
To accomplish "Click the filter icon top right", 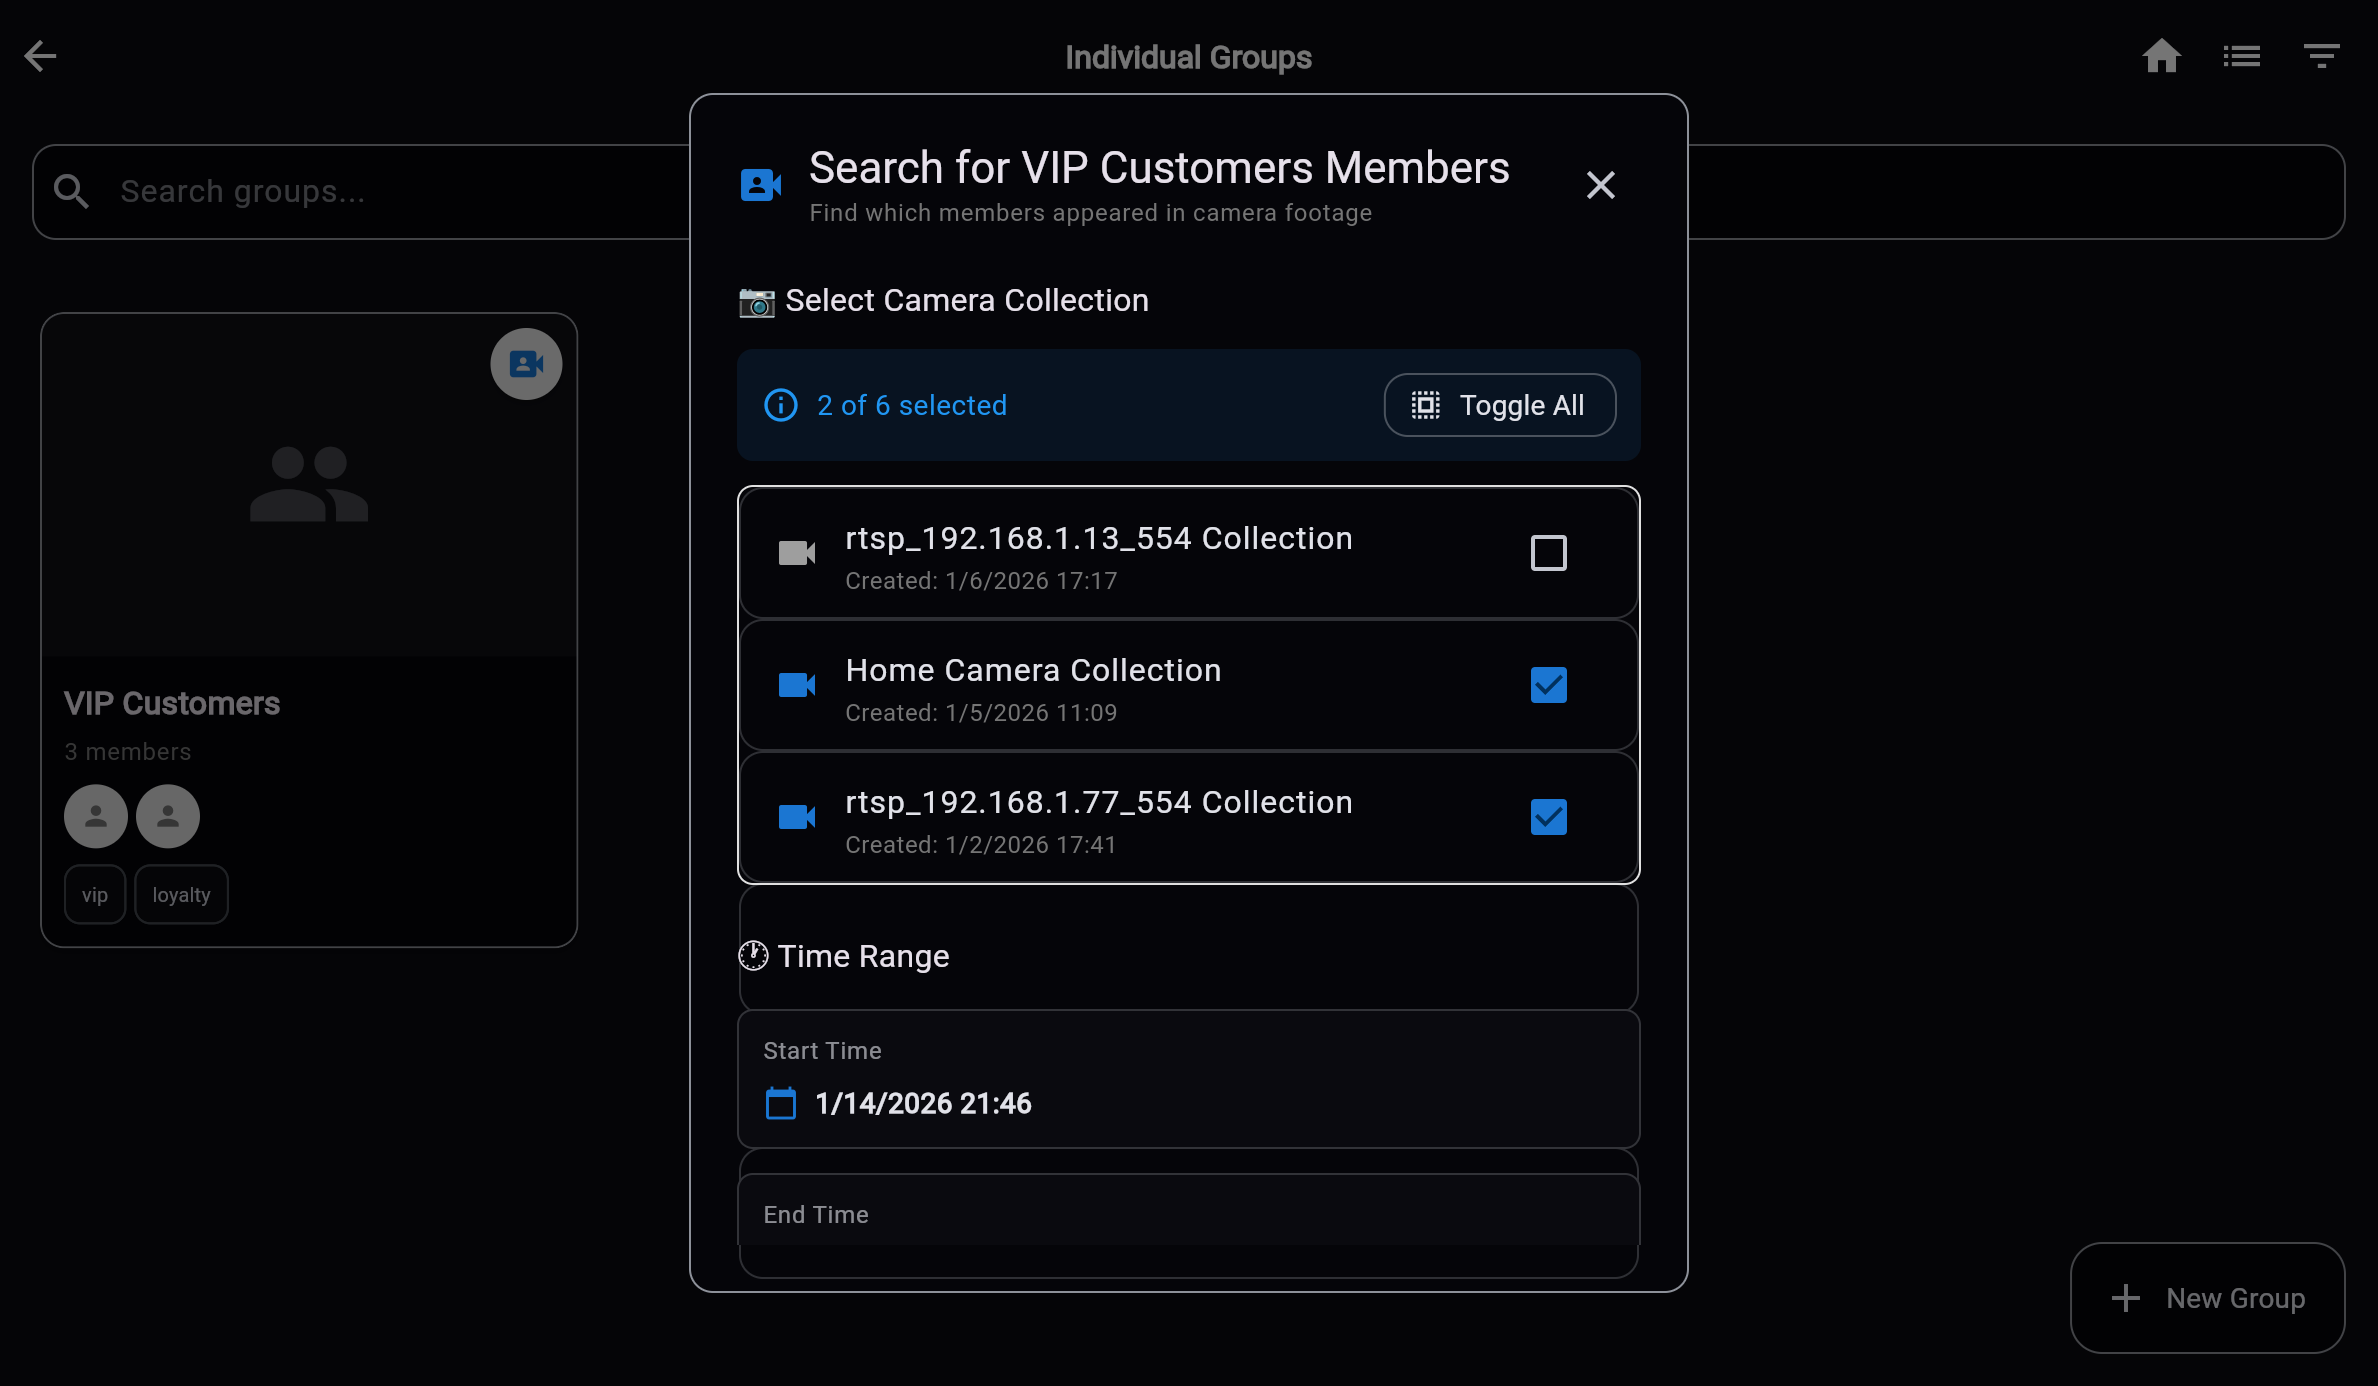I will pos(2321,56).
